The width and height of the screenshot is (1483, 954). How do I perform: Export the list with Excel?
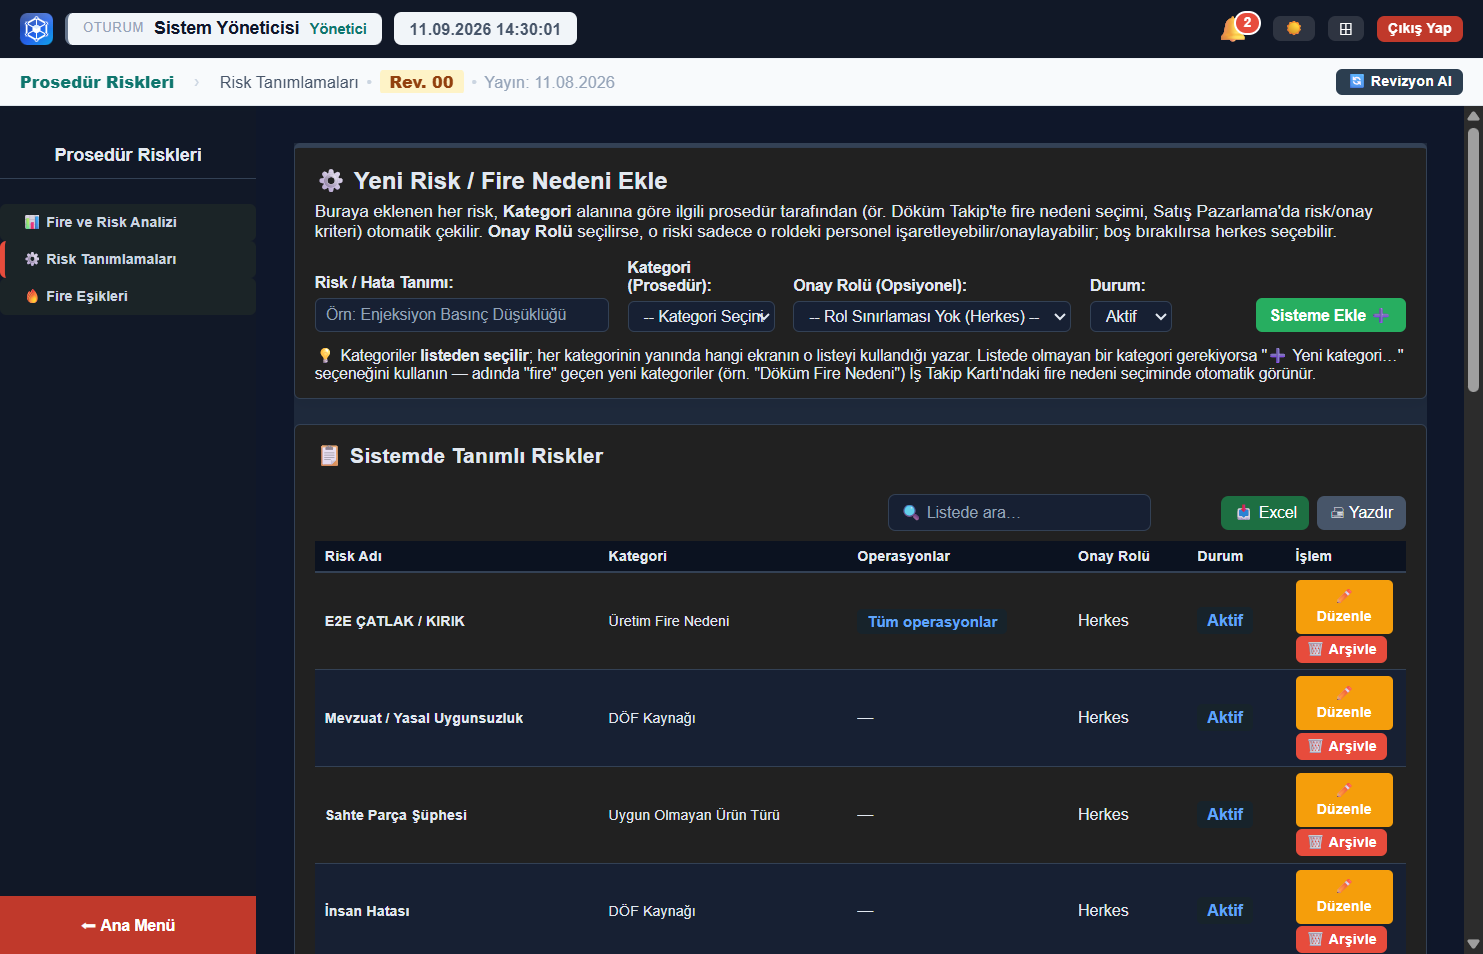tap(1265, 513)
